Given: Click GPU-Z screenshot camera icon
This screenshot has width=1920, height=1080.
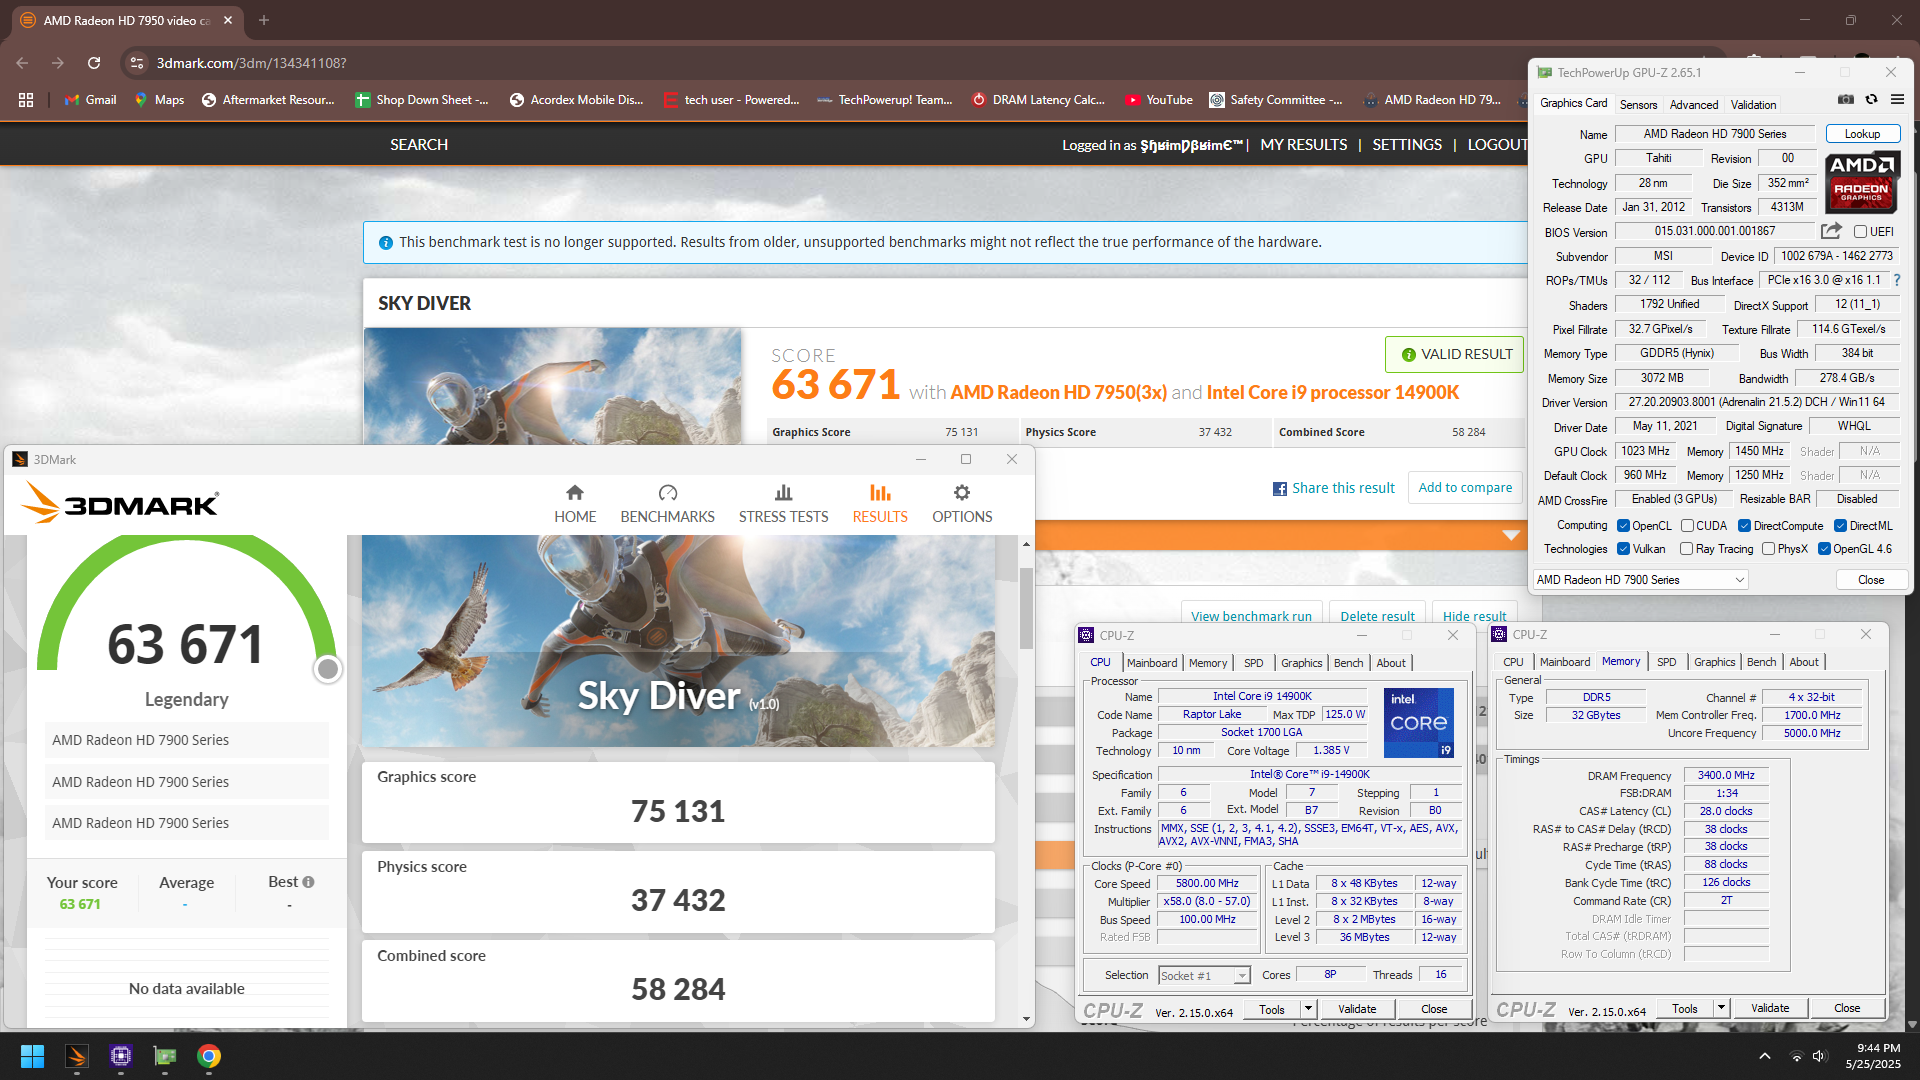Looking at the screenshot, I should point(1846,100).
